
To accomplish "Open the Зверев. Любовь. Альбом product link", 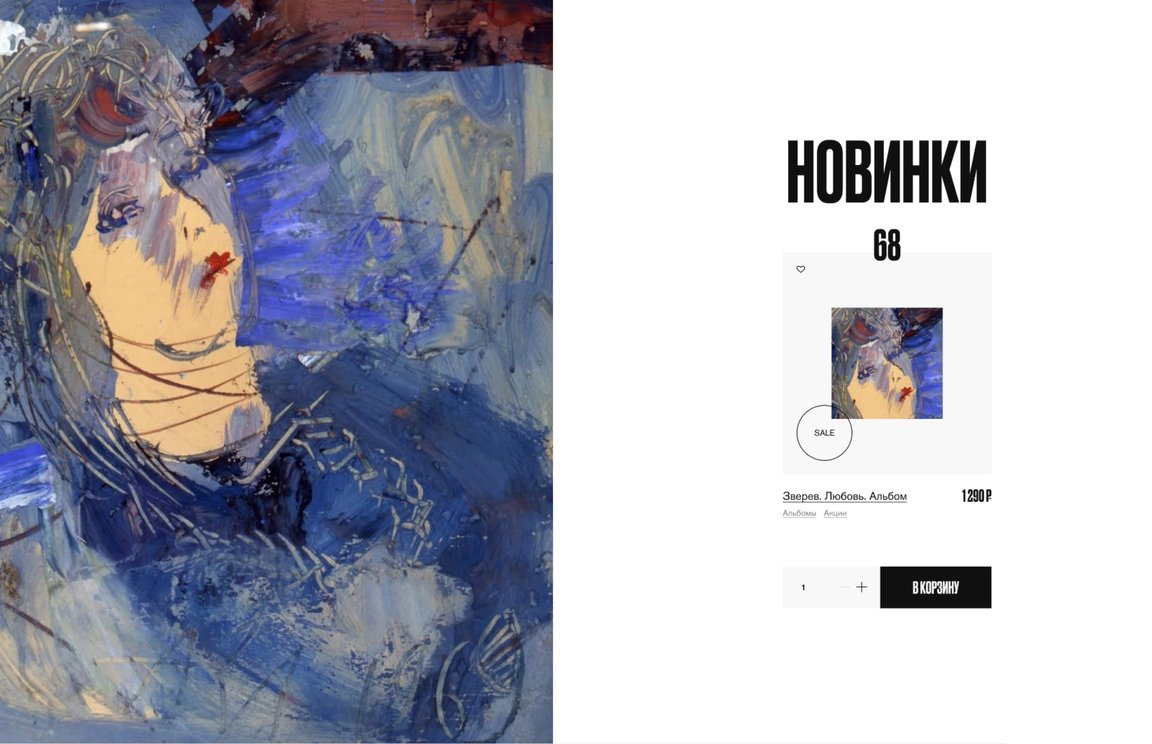I will (x=844, y=496).
